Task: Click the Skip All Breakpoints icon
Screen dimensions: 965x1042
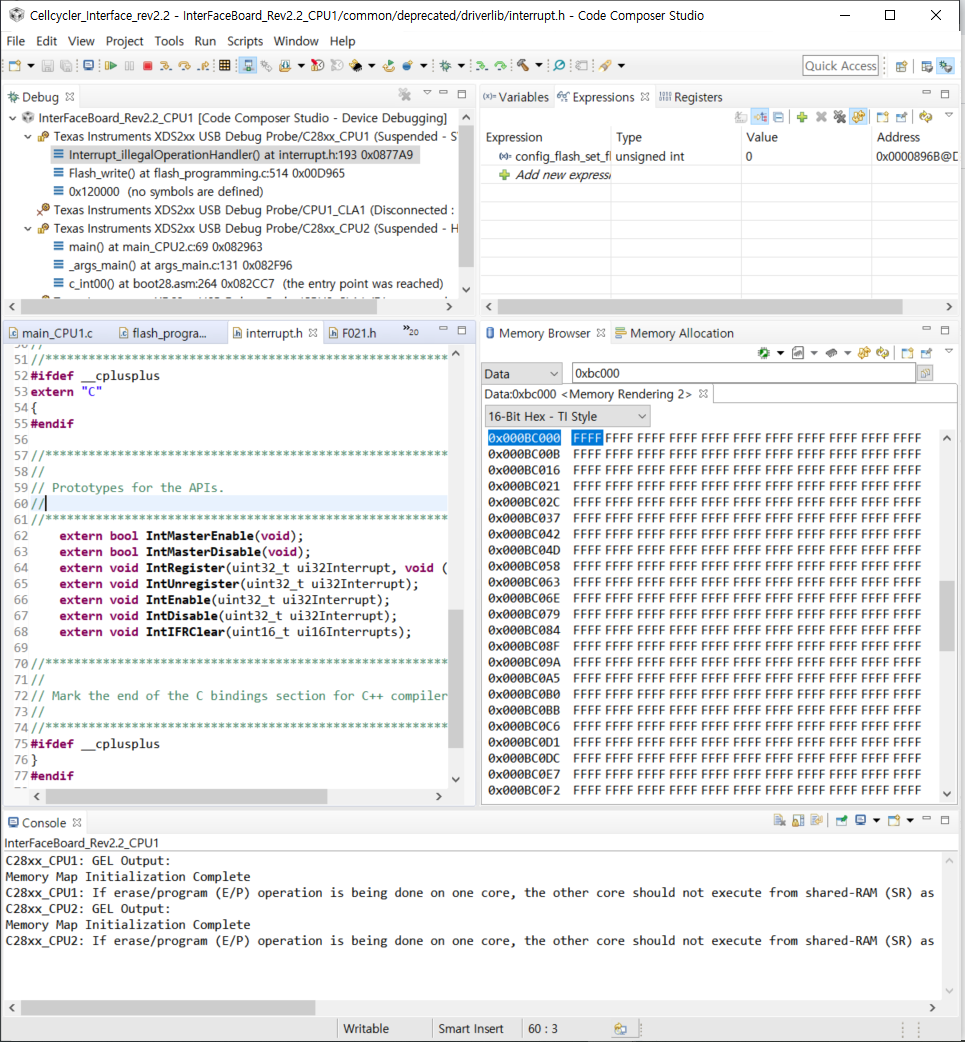Action: click(560, 65)
